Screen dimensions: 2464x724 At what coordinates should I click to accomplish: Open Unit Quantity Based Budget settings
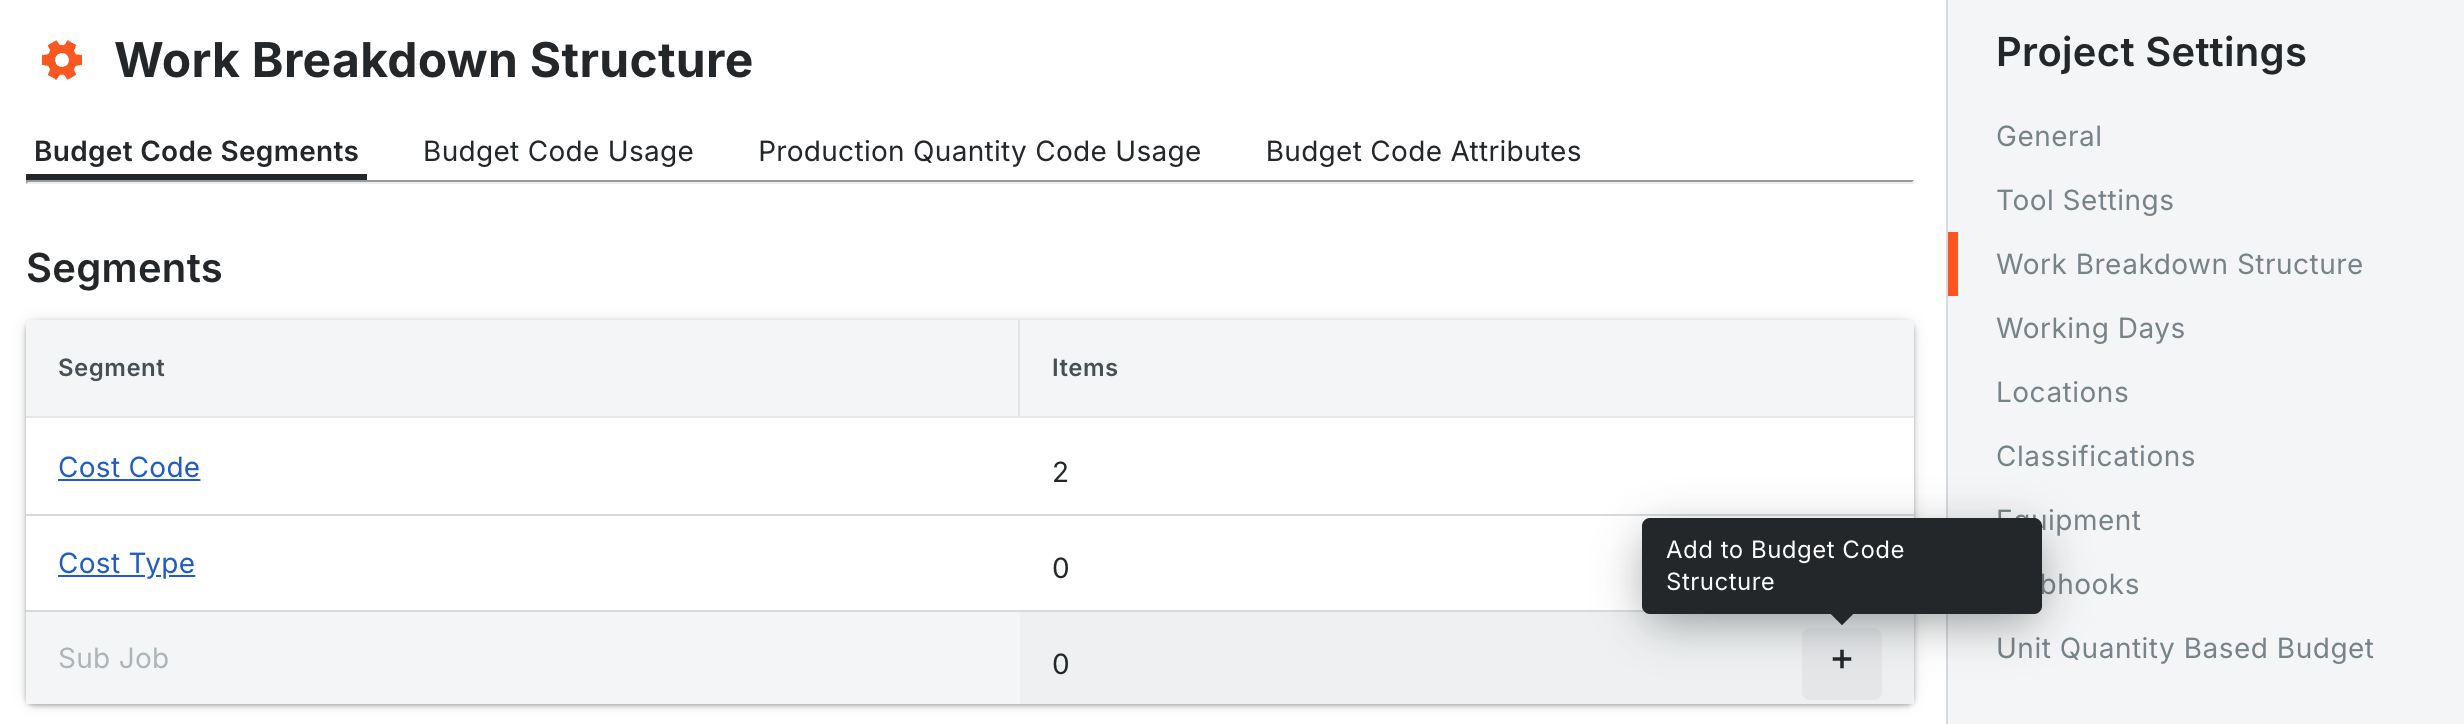tap(2185, 648)
